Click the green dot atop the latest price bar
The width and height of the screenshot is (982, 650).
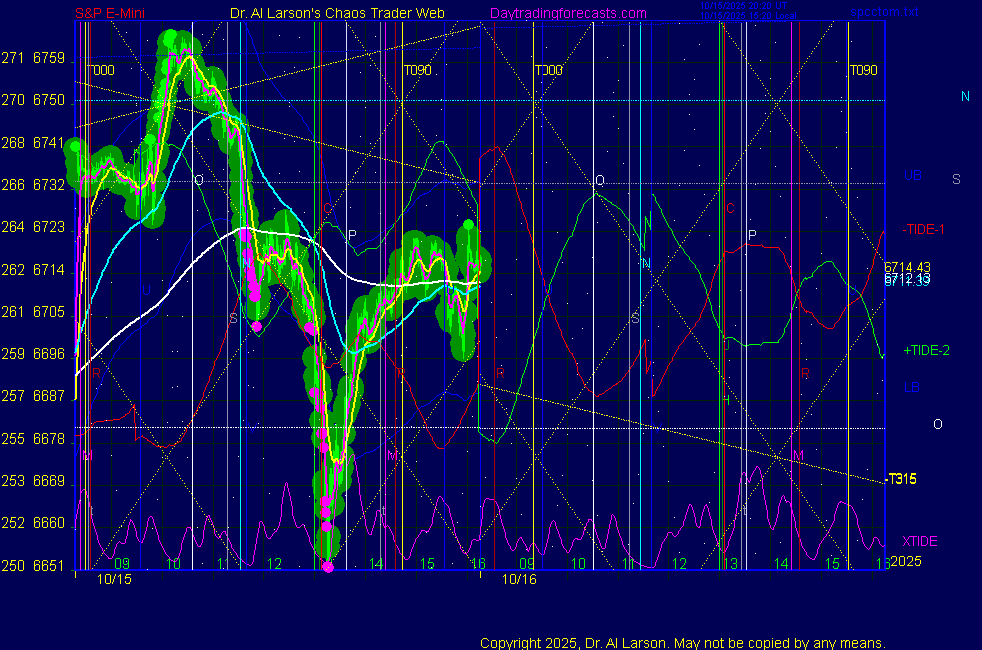pyautogui.click(x=468, y=223)
